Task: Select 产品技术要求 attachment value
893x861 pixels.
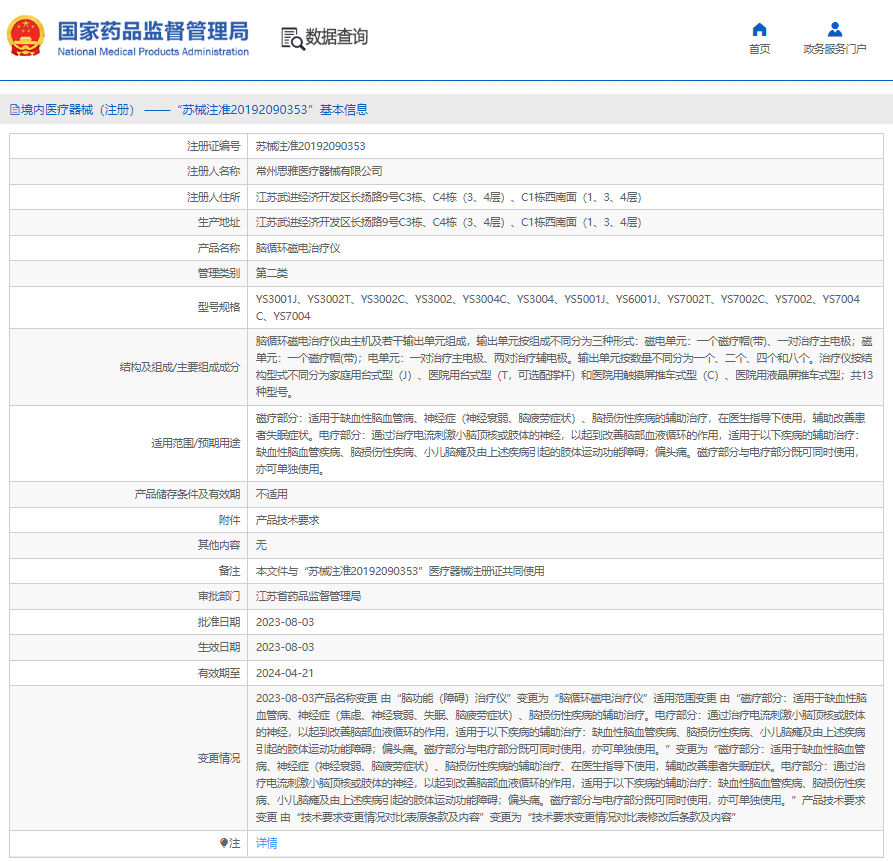Action: point(288,520)
